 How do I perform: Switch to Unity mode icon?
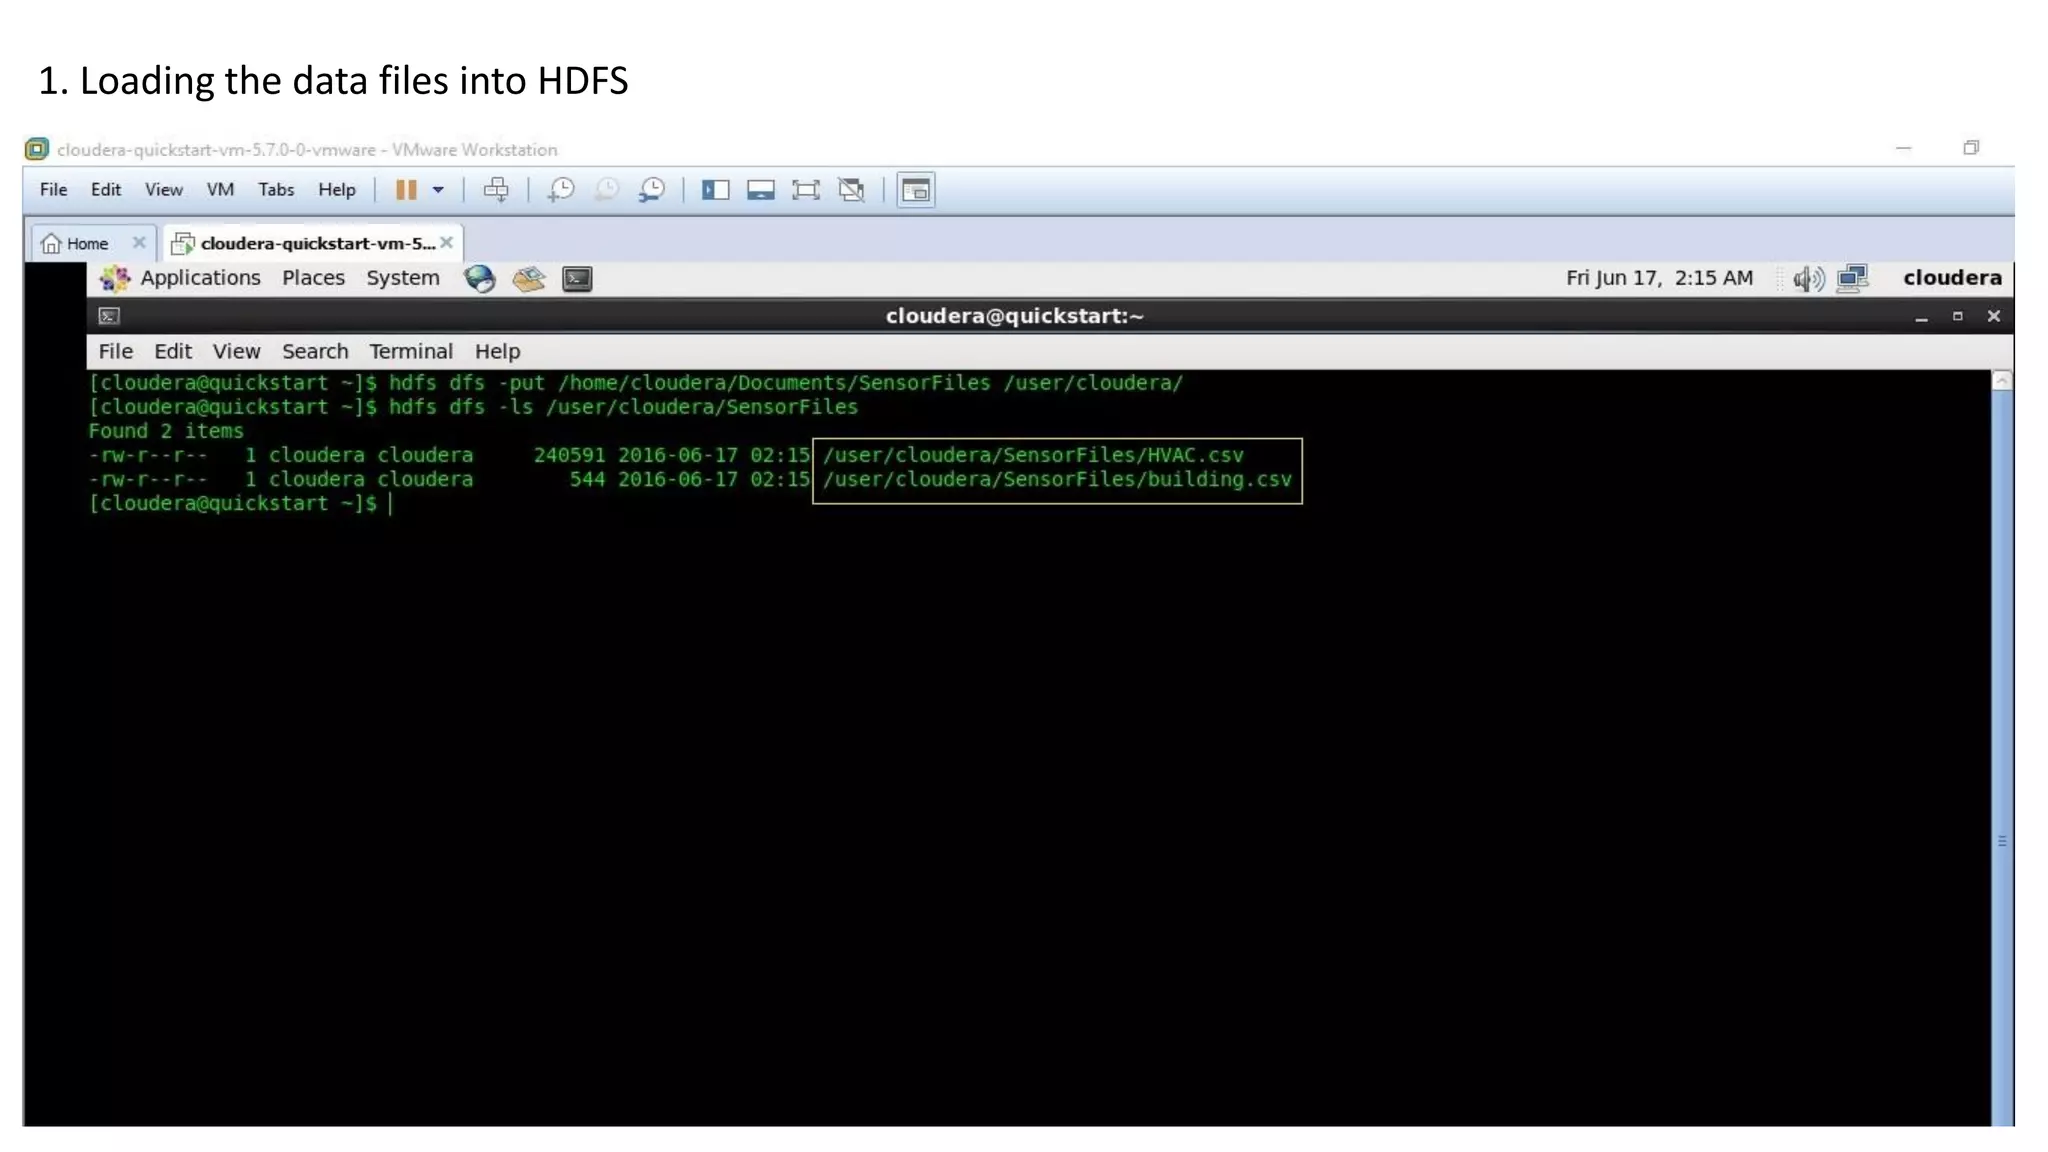[851, 190]
